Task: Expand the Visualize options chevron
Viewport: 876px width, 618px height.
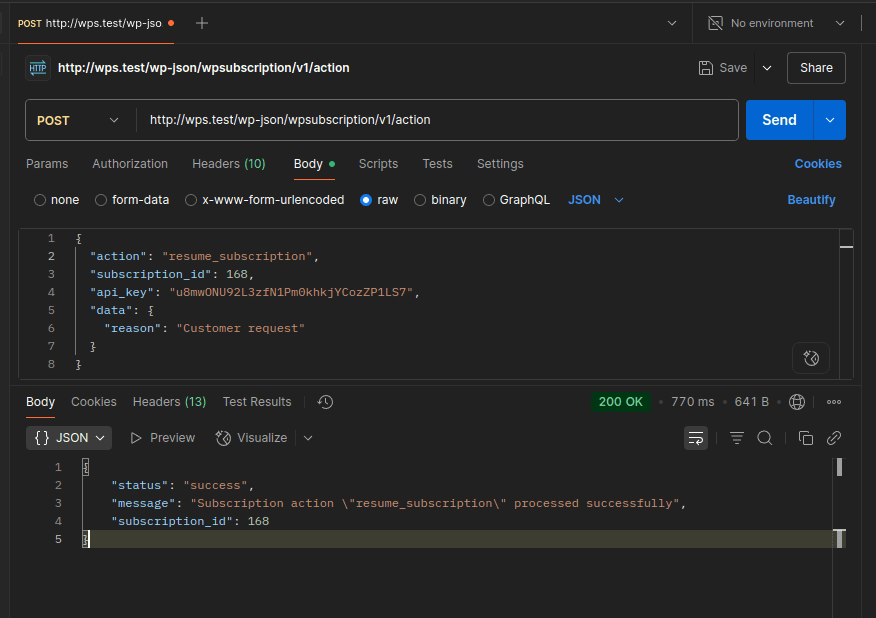Action: click(x=308, y=438)
